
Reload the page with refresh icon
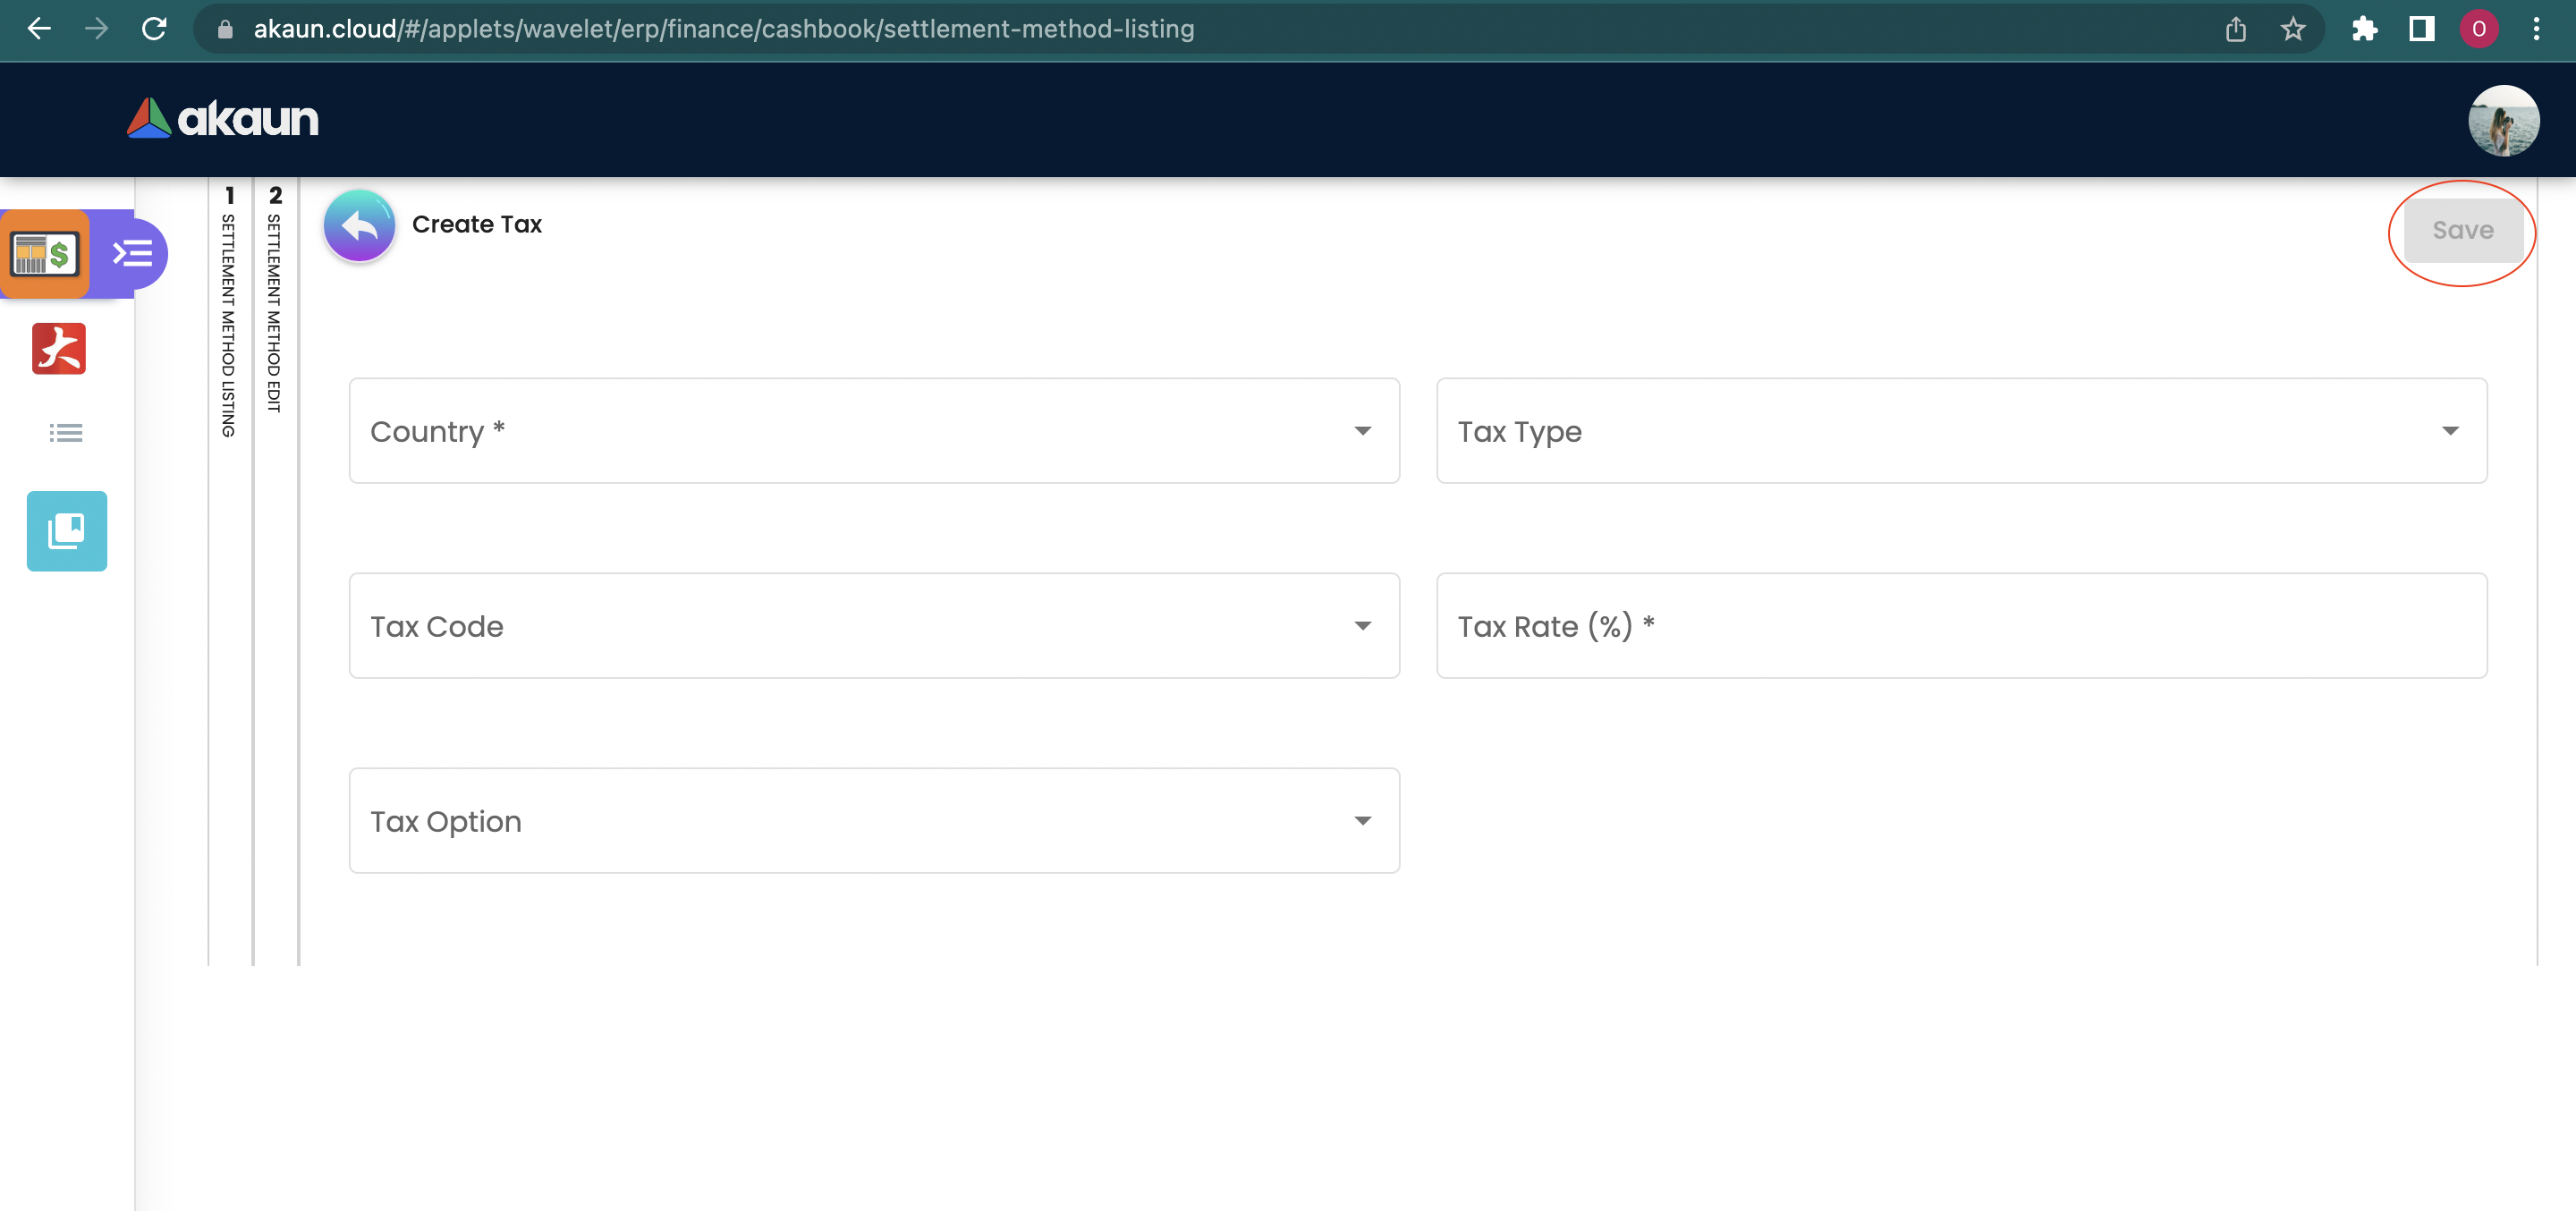[154, 29]
